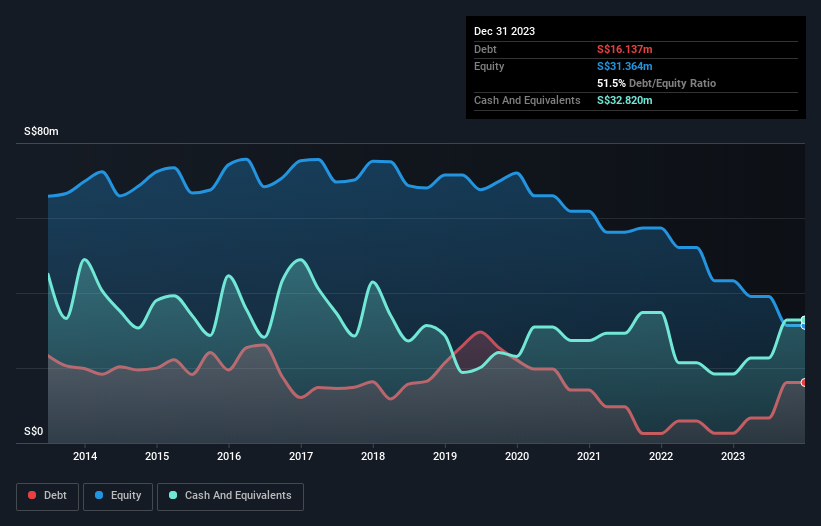Screen dimensions: 821x526
Task: Click the S$16.137m debt value
Action: click(x=625, y=49)
